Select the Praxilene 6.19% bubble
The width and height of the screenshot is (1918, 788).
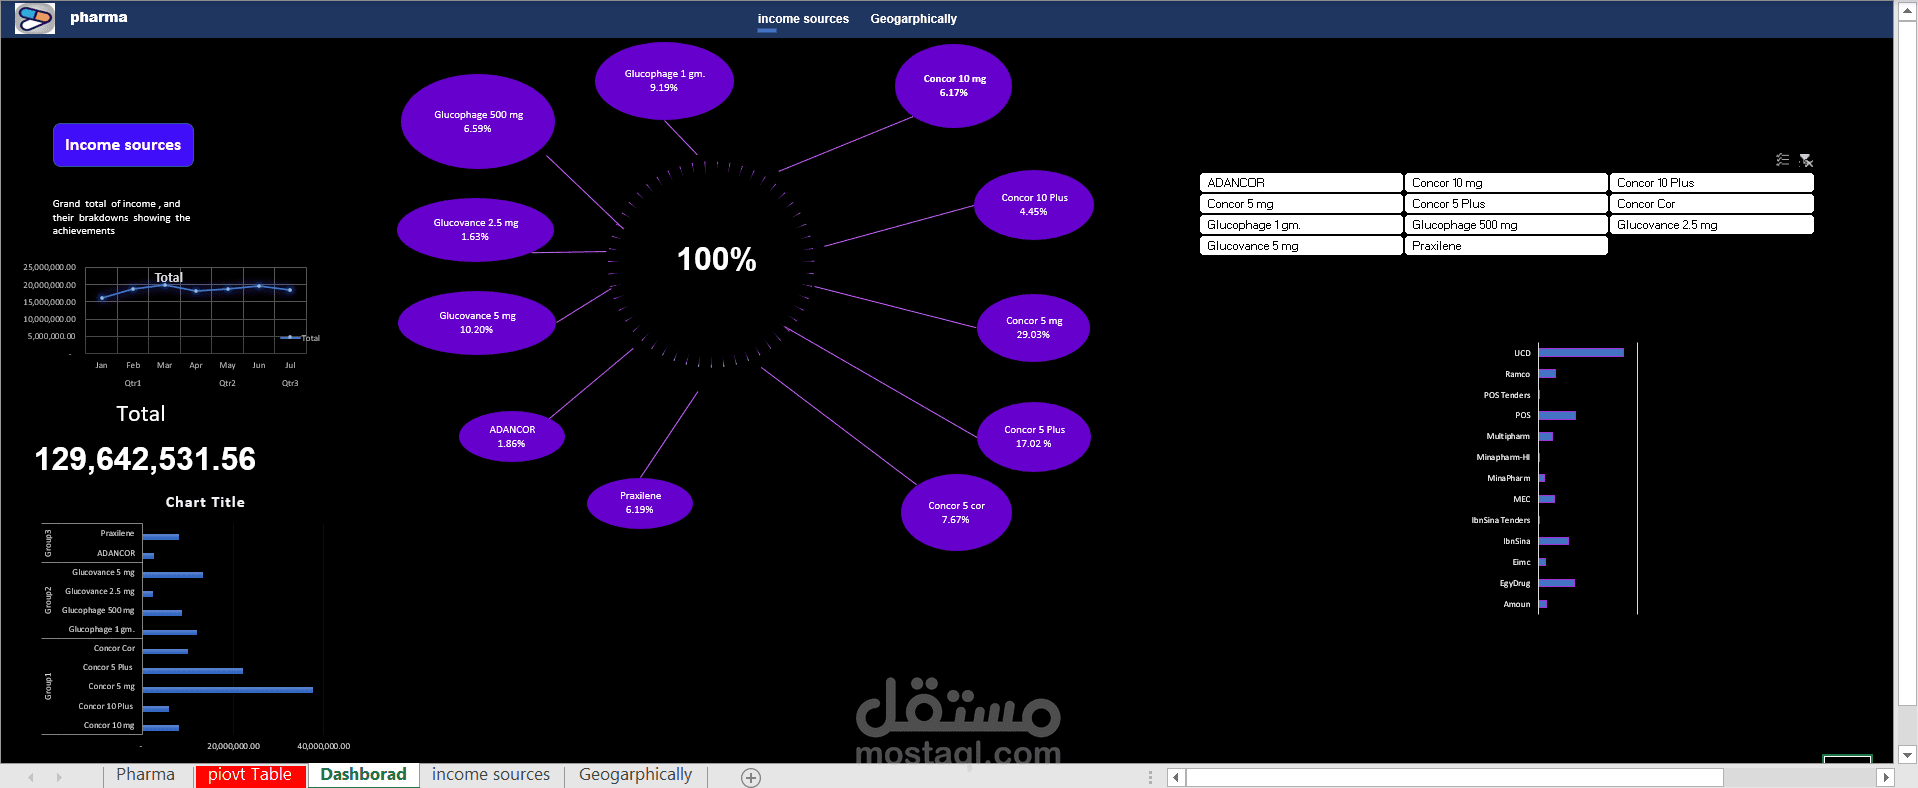[640, 503]
